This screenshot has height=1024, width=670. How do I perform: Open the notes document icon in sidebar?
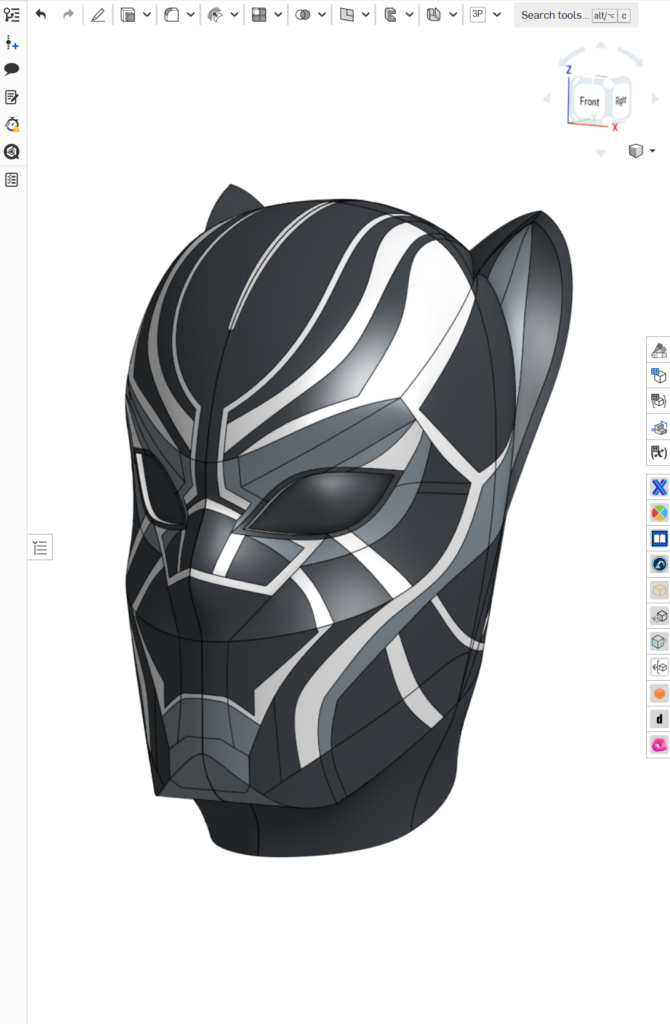coord(12,97)
